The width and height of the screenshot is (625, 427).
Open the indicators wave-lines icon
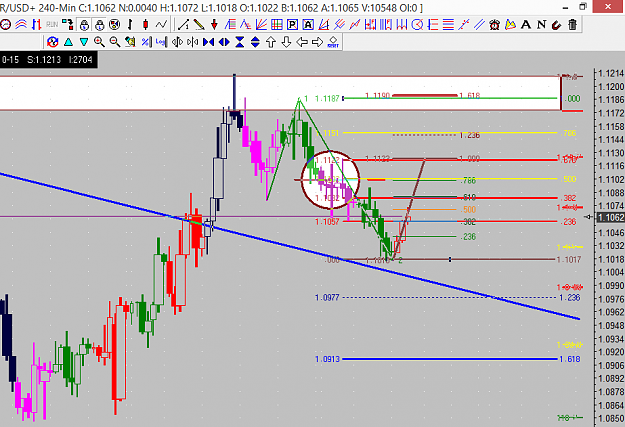coord(21,25)
